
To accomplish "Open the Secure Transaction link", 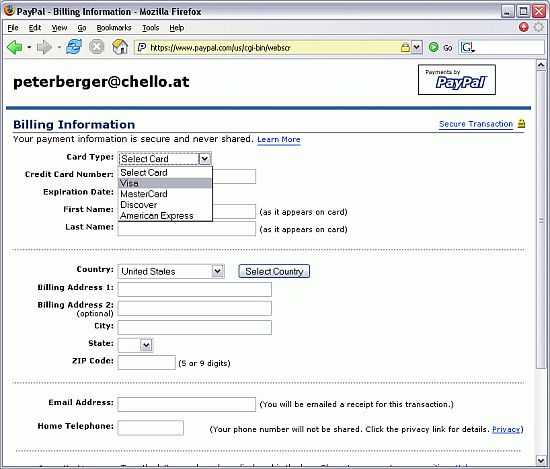I will click(x=476, y=124).
